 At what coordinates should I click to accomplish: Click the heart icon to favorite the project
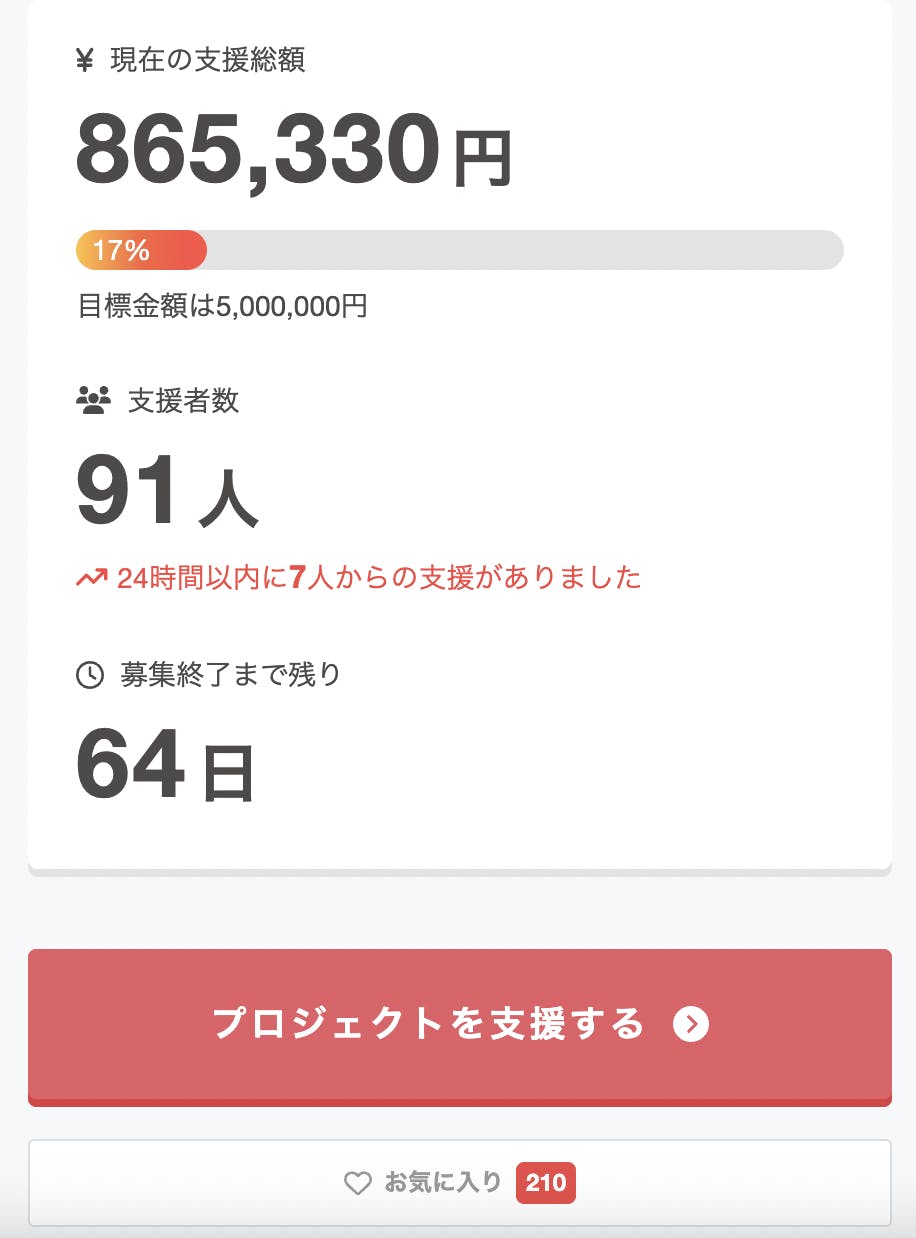coord(358,1184)
